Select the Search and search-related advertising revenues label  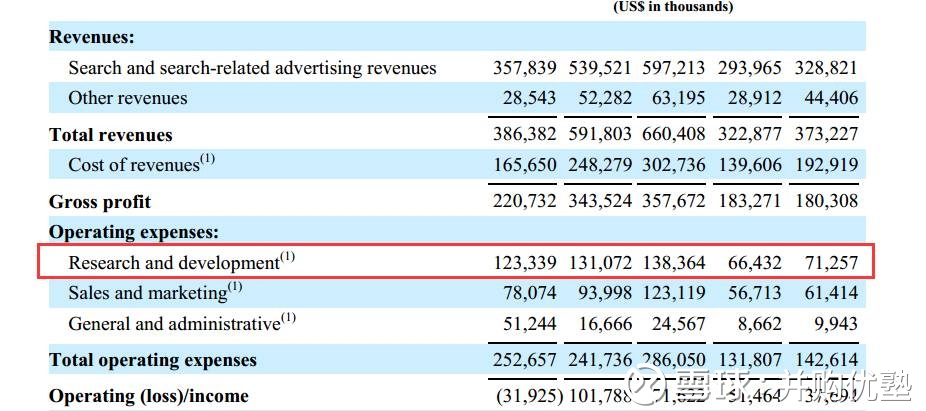coord(252,68)
